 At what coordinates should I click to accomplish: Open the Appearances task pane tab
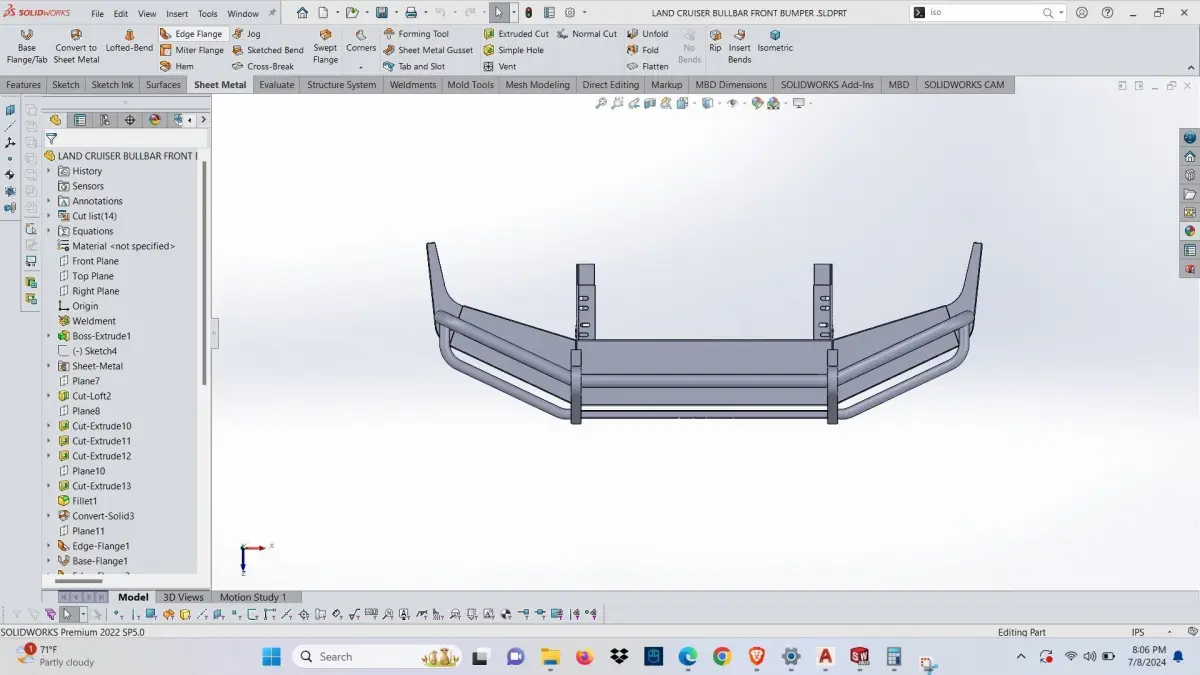[1190, 231]
